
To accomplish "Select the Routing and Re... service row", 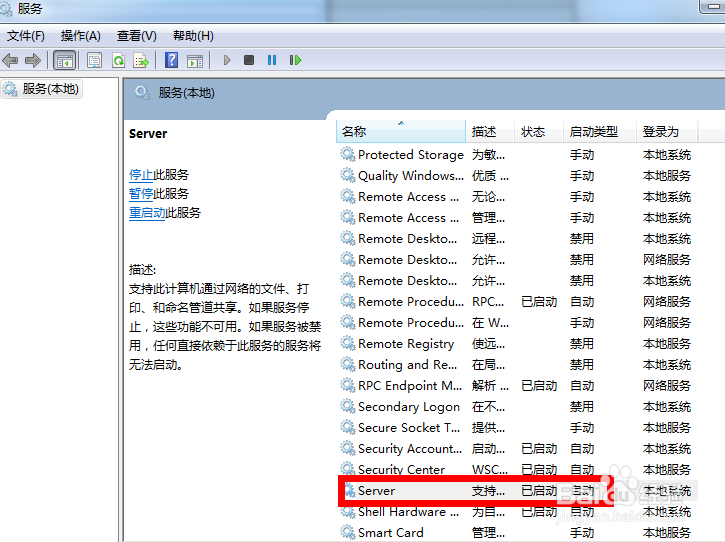I will [x=517, y=364].
